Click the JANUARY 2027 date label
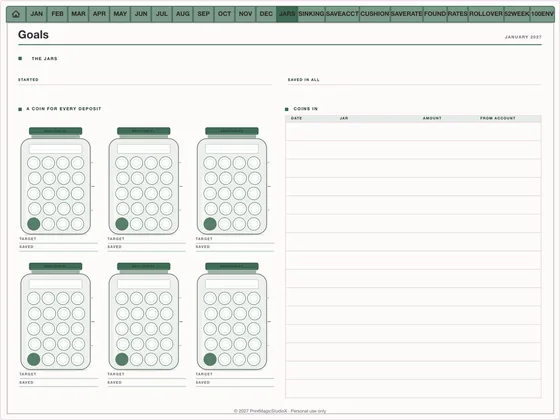 pyautogui.click(x=523, y=37)
